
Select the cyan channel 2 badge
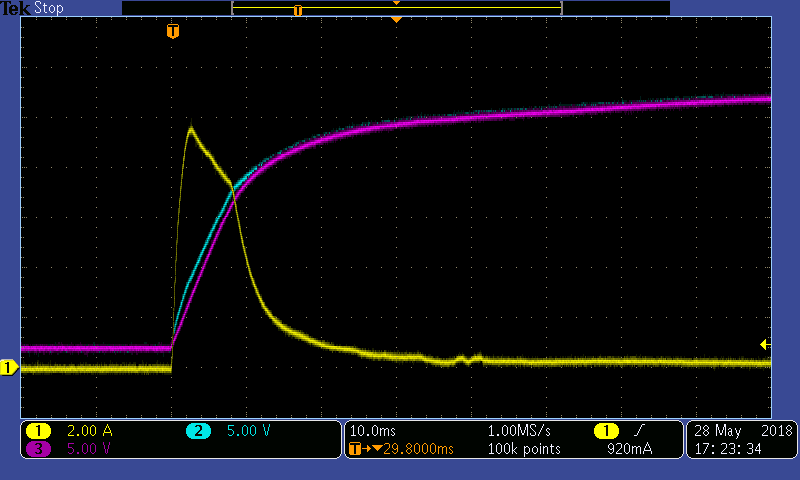point(198,431)
